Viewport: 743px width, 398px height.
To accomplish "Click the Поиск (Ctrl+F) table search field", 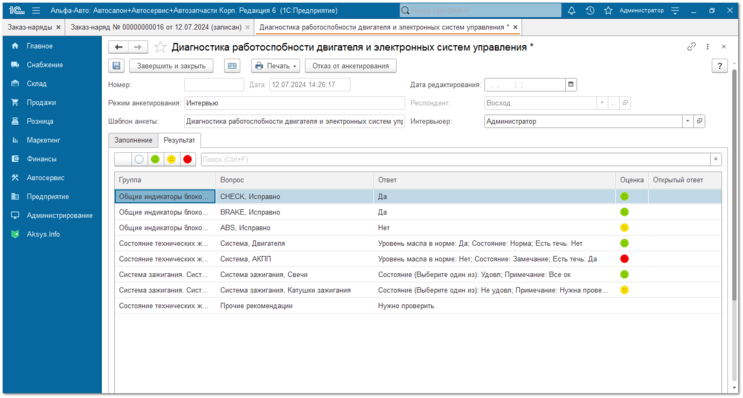I will [x=456, y=159].
